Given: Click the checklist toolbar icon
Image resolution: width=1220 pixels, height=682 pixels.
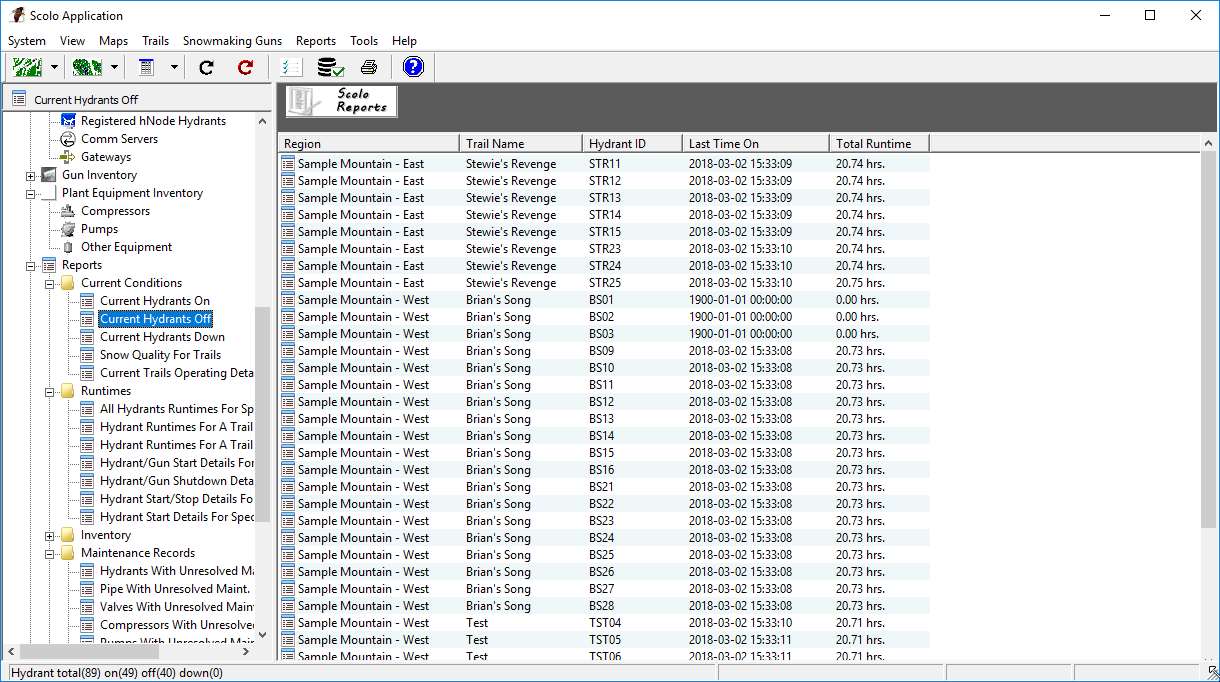Looking at the screenshot, I should point(291,67).
